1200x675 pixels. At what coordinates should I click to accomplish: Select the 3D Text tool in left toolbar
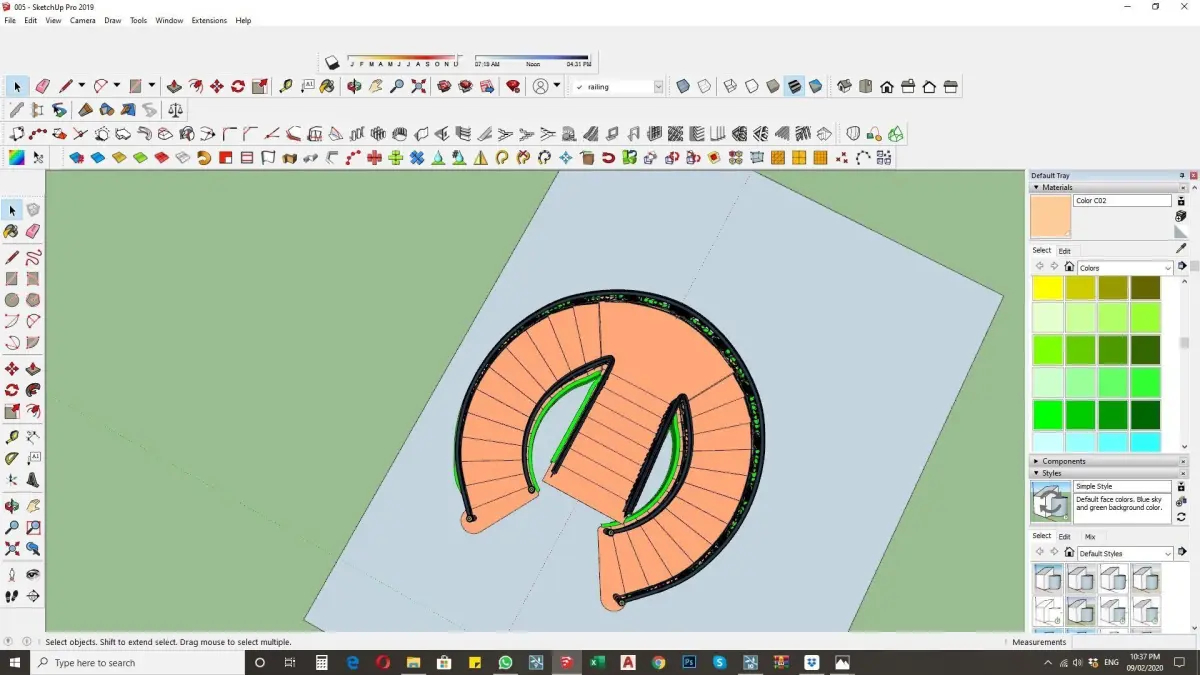coord(33,479)
